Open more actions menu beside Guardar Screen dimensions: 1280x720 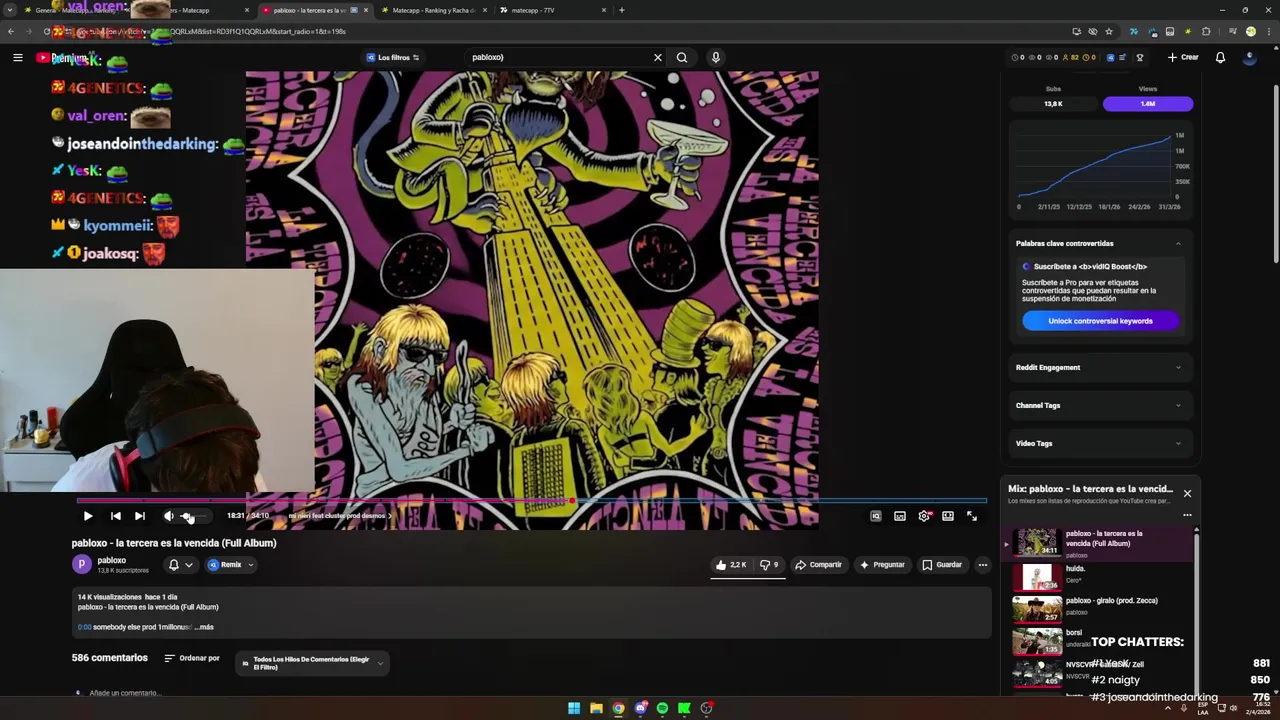tap(983, 565)
